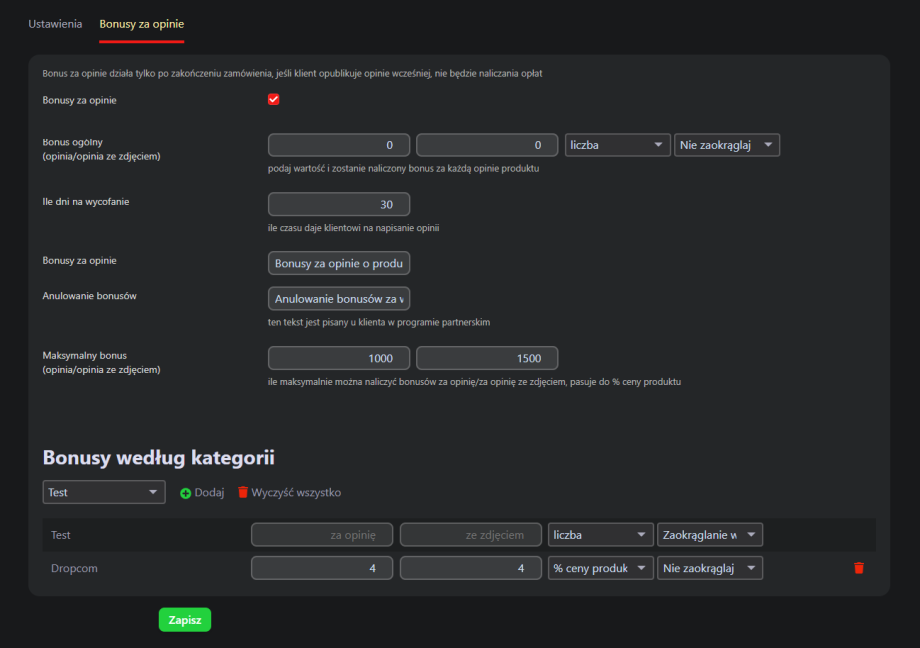The height and width of the screenshot is (648, 920).
Task: Open the general bonus Nie zaokrąglaj dropdown
Action: pyautogui.click(x=726, y=145)
